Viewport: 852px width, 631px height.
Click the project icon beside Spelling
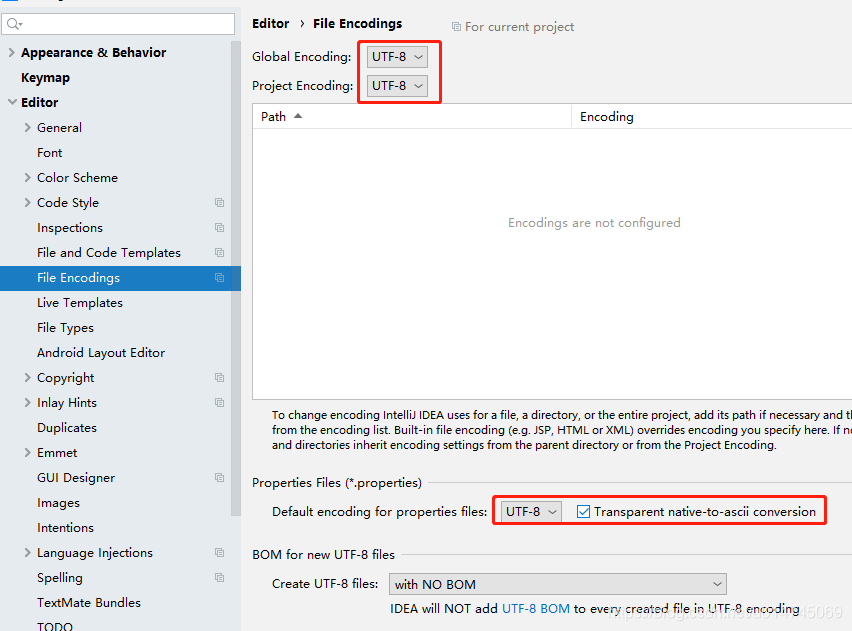[x=220, y=578]
